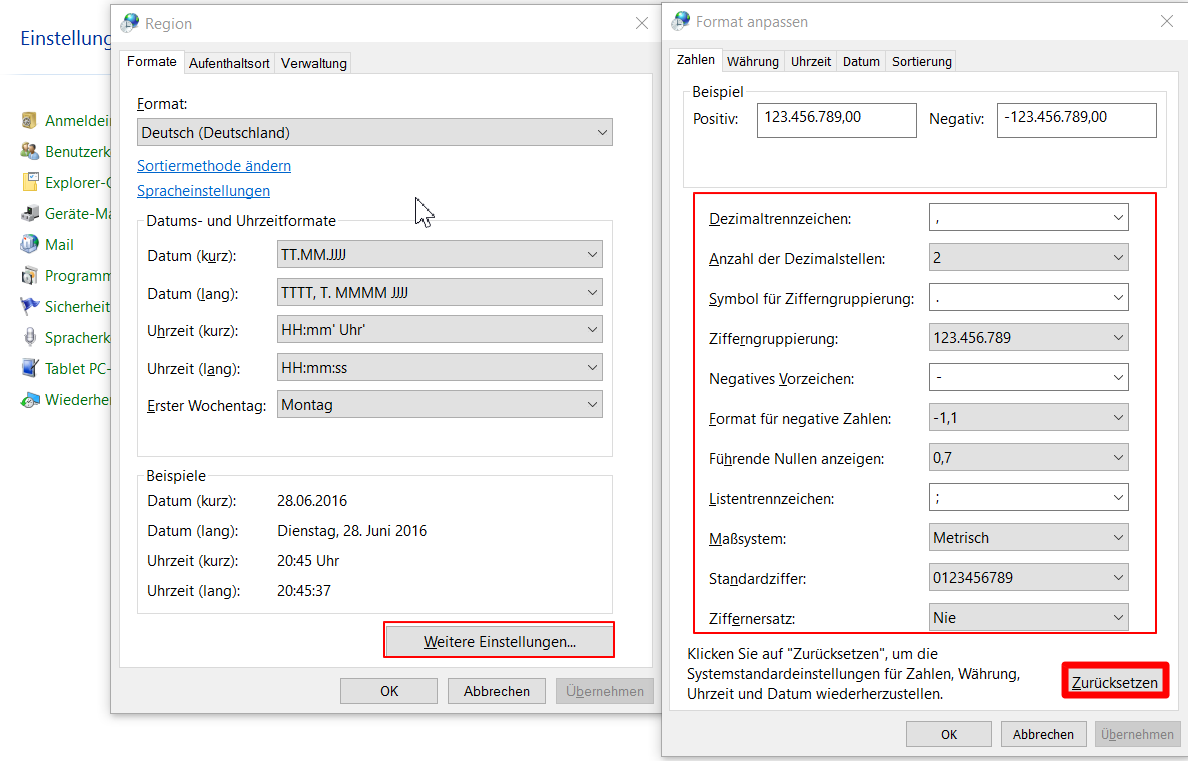
Task: Switch to the Uhrzeit tab
Action: pyautogui.click(x=811, y=61)
